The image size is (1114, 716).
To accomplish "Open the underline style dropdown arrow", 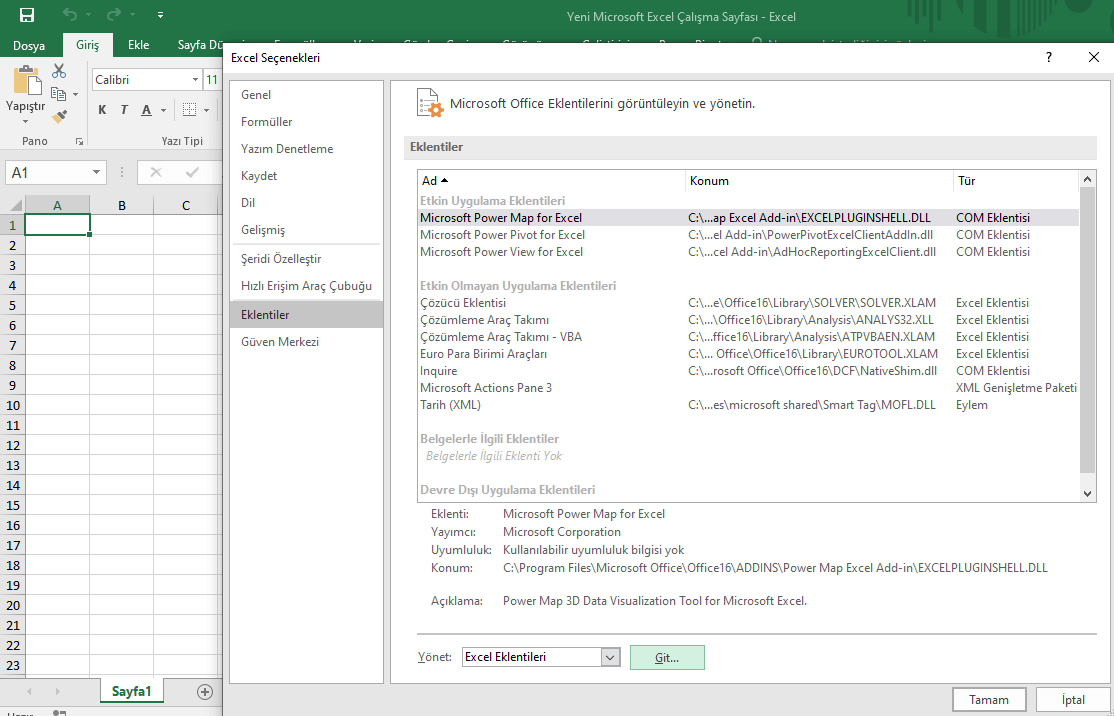I will [163, 111].
